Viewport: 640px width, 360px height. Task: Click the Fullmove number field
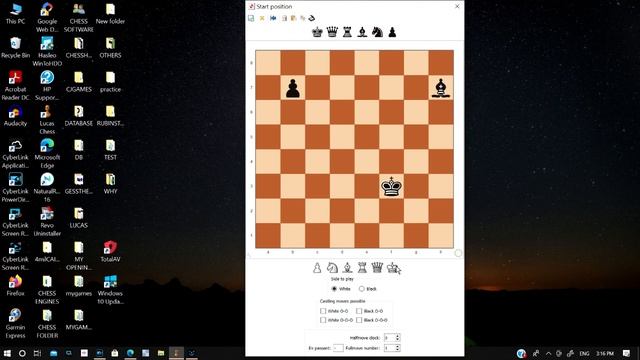click(389, 348)
